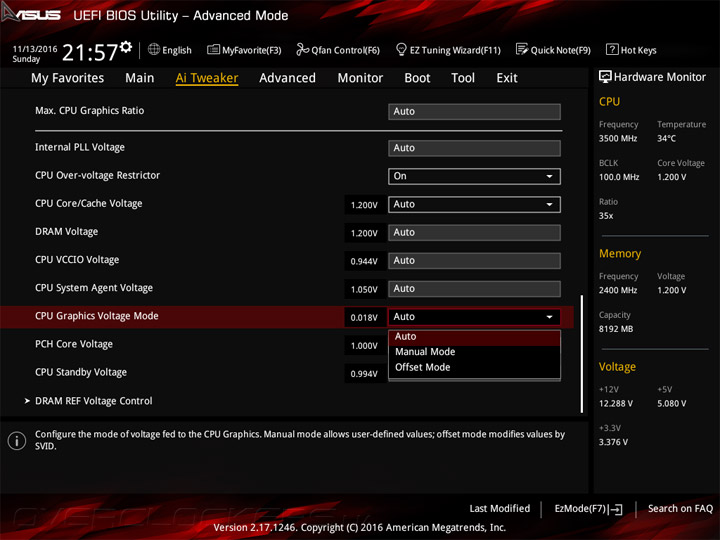Click the 2400 MHz memory frequency
Screen dimensions: 720x540
click(618, 290)
